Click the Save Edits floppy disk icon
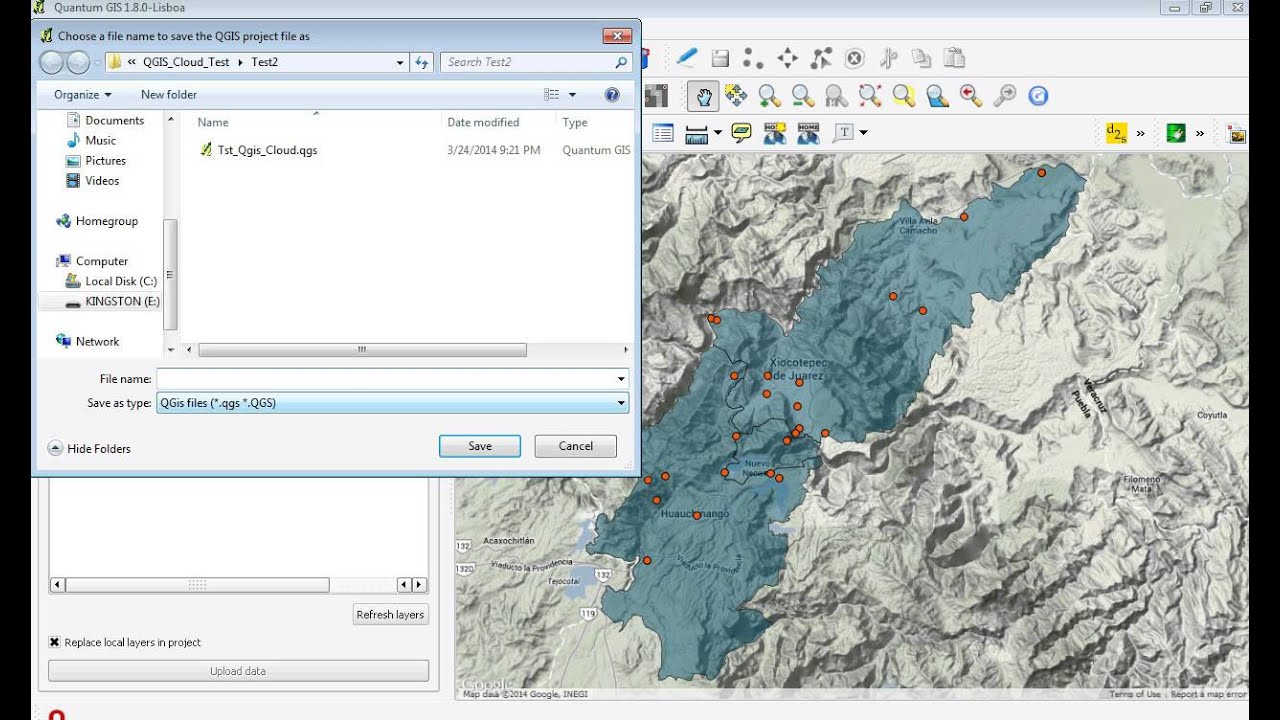The width and height of the screenshot is (1280, 720). coord(720,58)
